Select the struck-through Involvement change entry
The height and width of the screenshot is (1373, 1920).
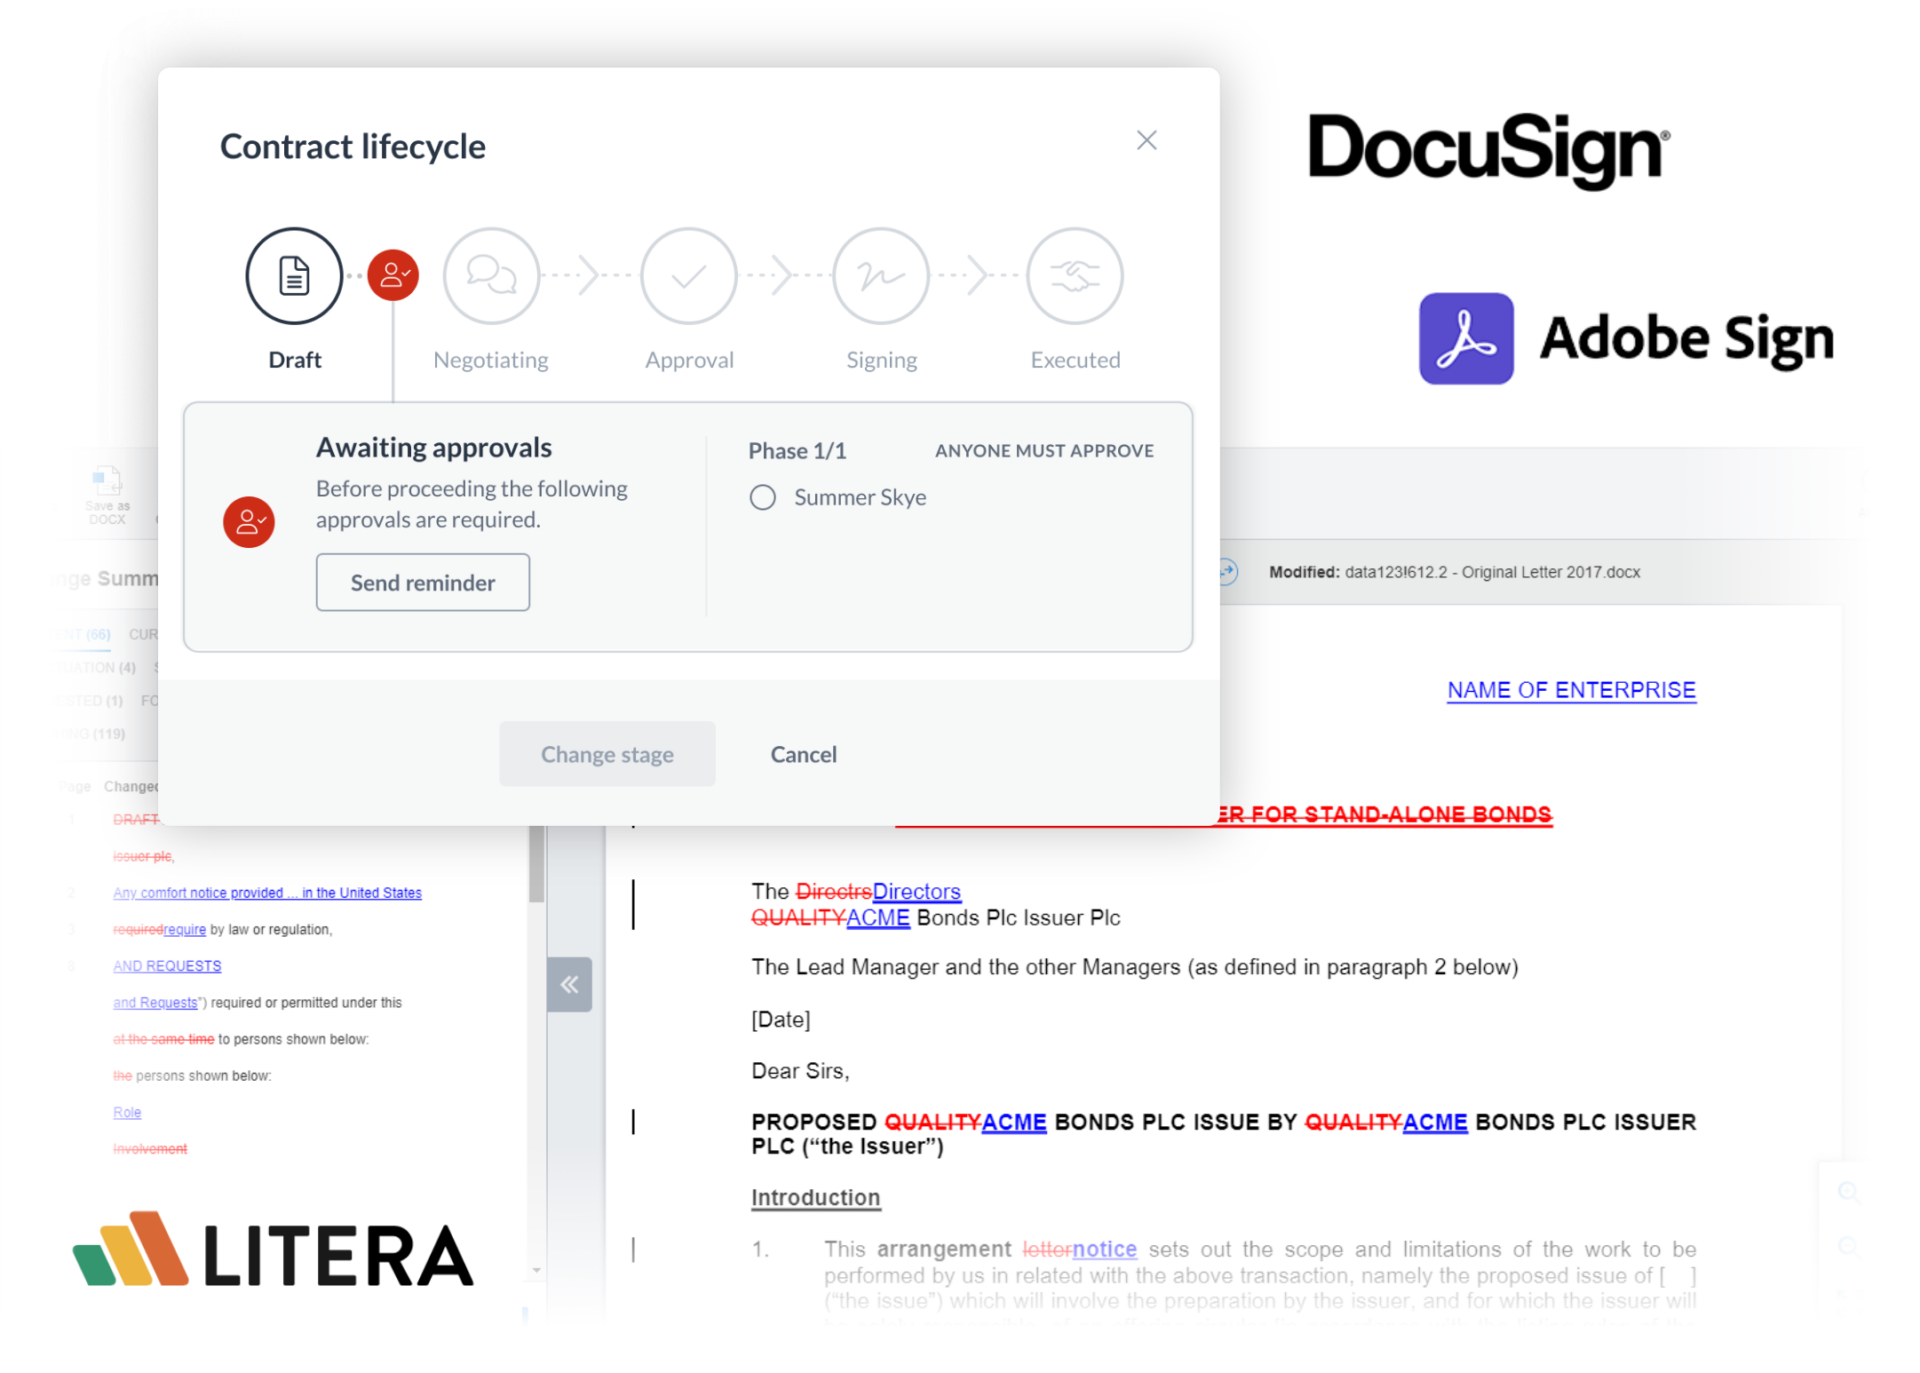[150, 1149]
